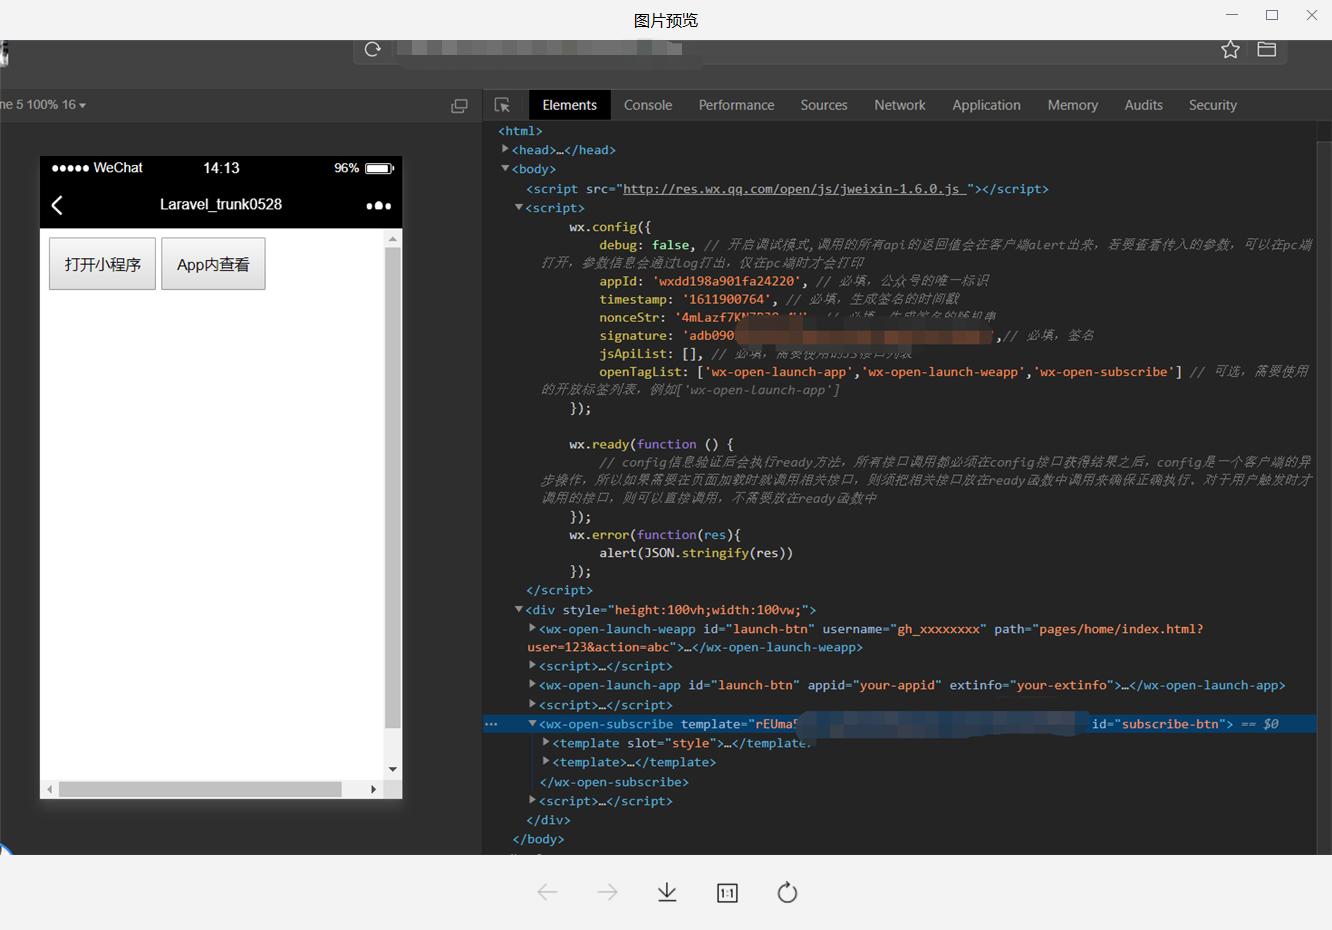Go to the next image
Image resolution: width=1332 pixels, height=930 pixels.
click(607, 892)
